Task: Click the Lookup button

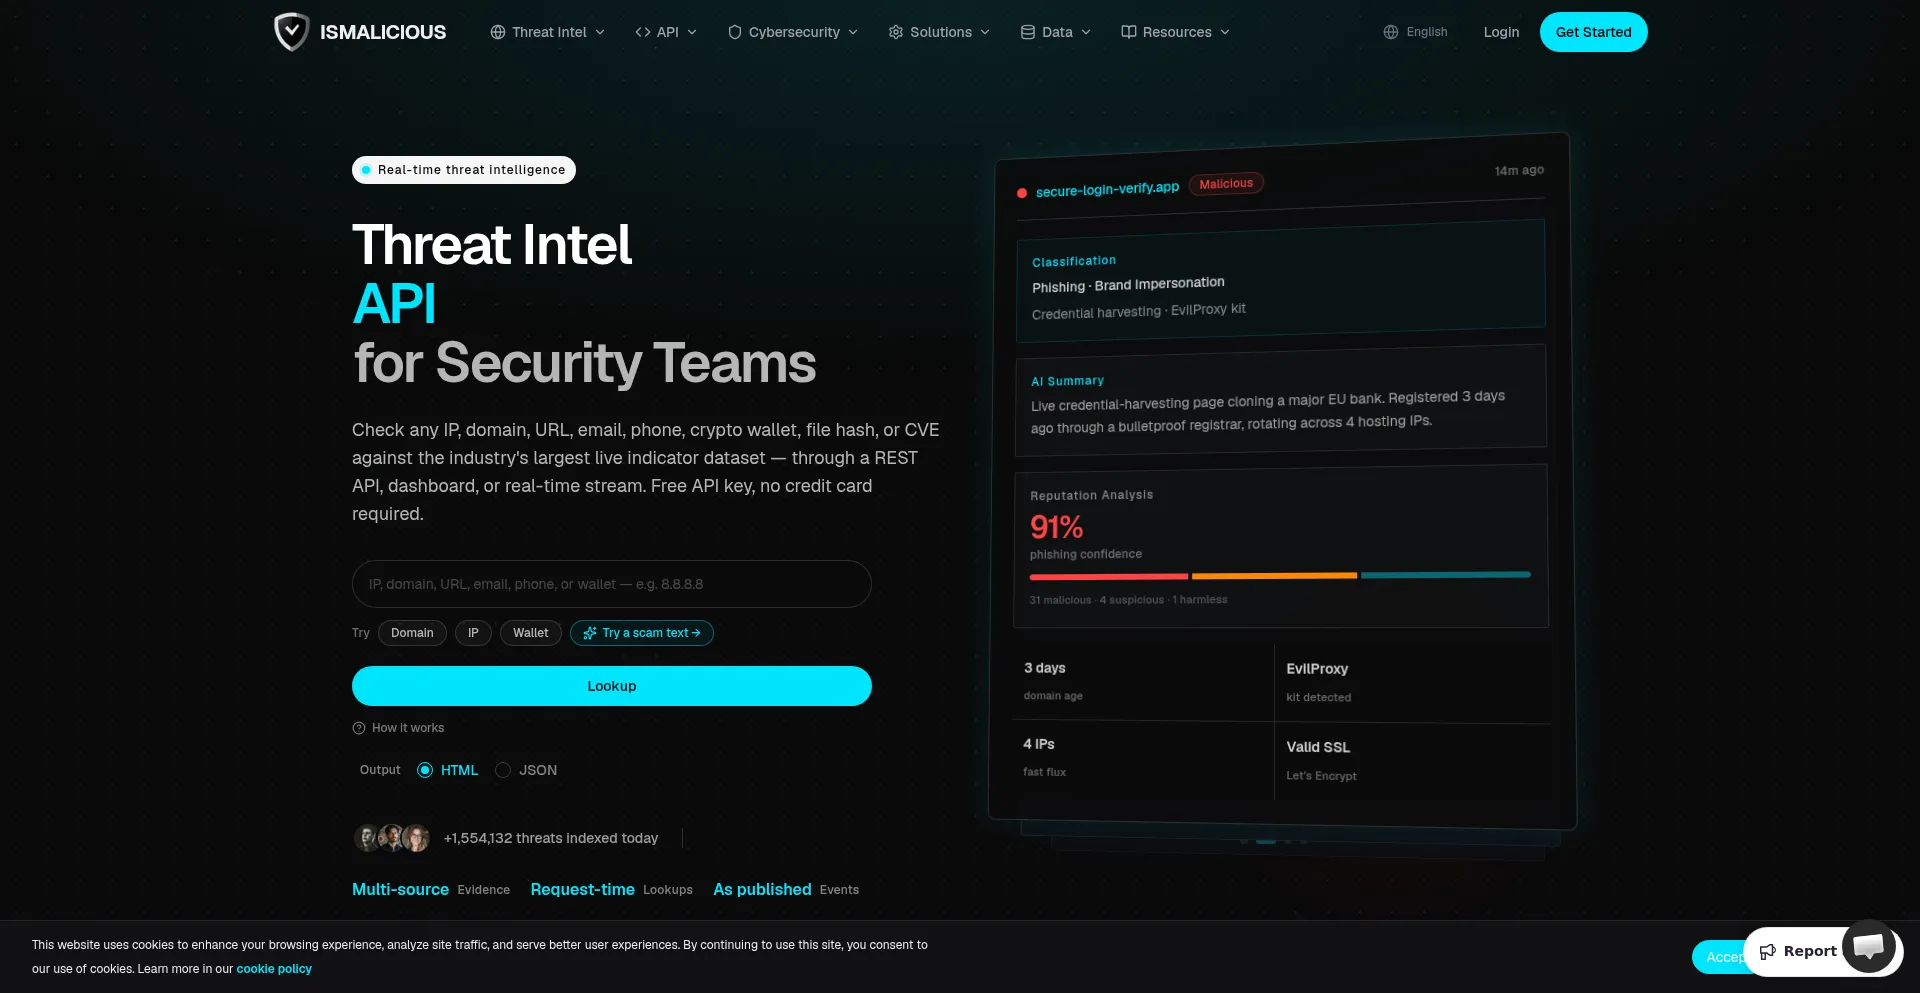Action: 612,686
